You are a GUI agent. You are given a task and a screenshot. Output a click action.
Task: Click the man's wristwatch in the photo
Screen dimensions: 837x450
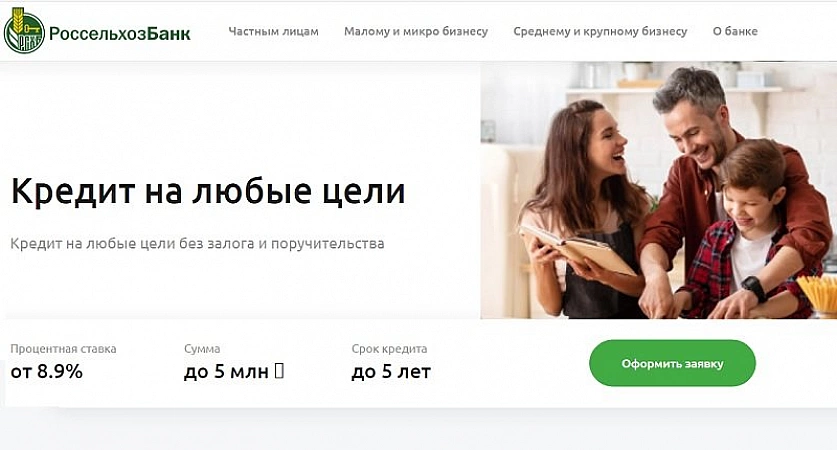pyautogui.click(x=754, y=289)
